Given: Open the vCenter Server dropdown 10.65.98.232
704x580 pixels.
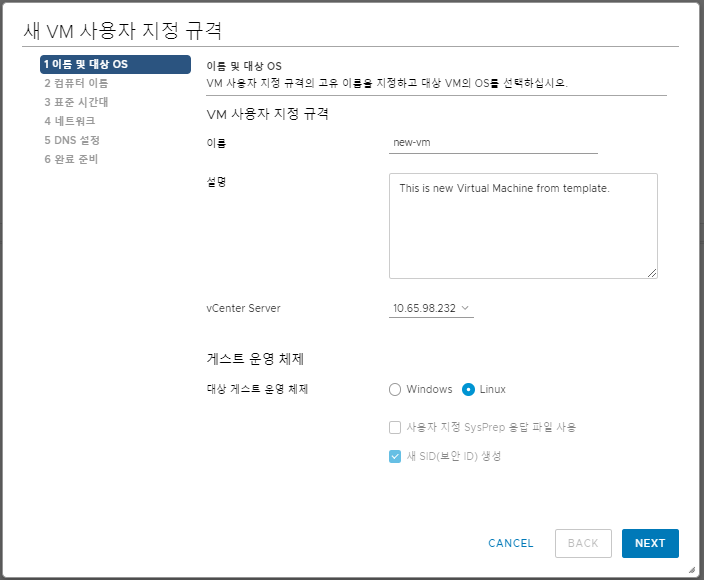Looking at the screenshot, I should point(431,308).
